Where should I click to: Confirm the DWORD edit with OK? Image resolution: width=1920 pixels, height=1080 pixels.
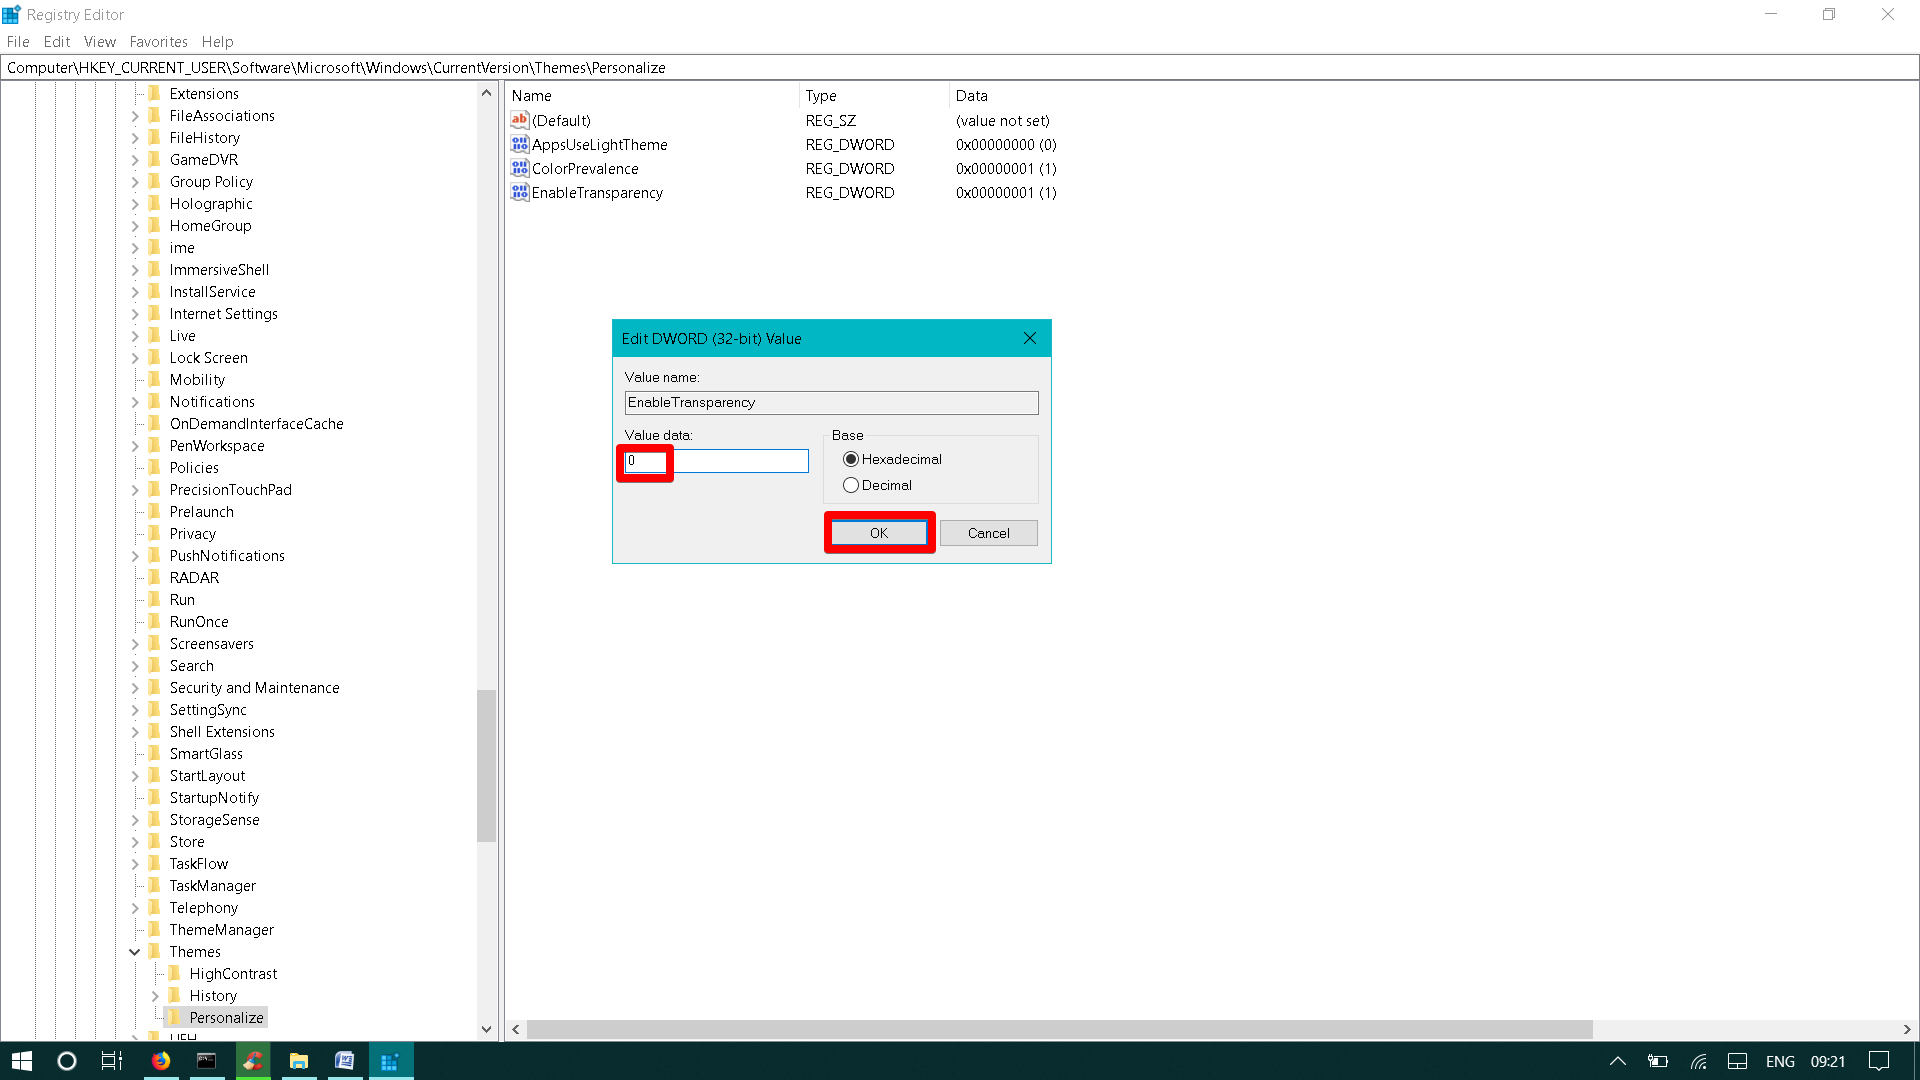(x=879, y=533)
